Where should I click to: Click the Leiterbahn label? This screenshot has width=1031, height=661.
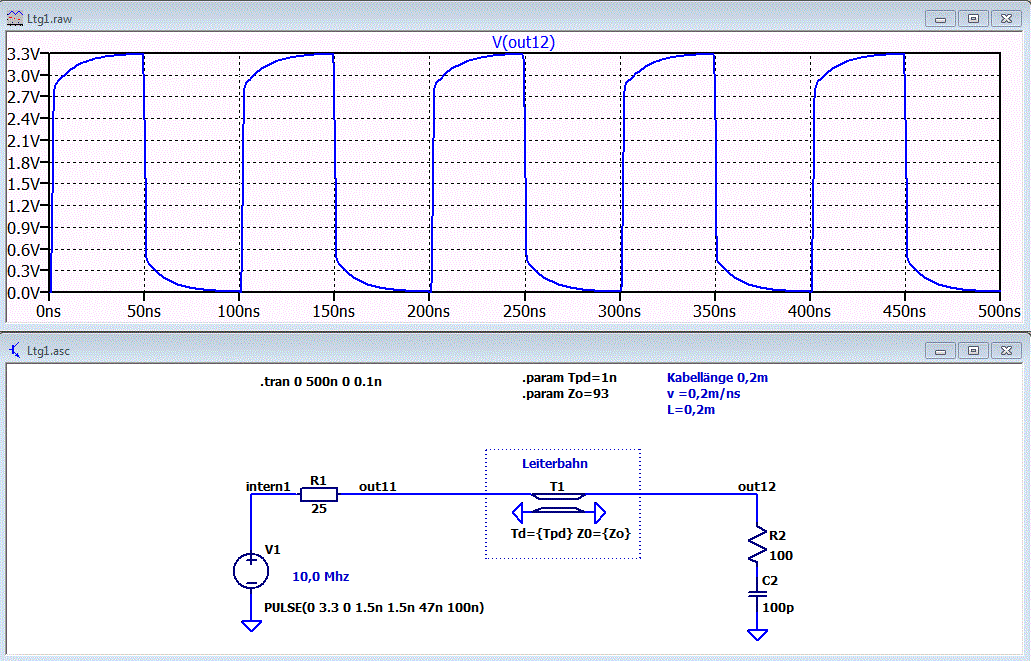555,464
